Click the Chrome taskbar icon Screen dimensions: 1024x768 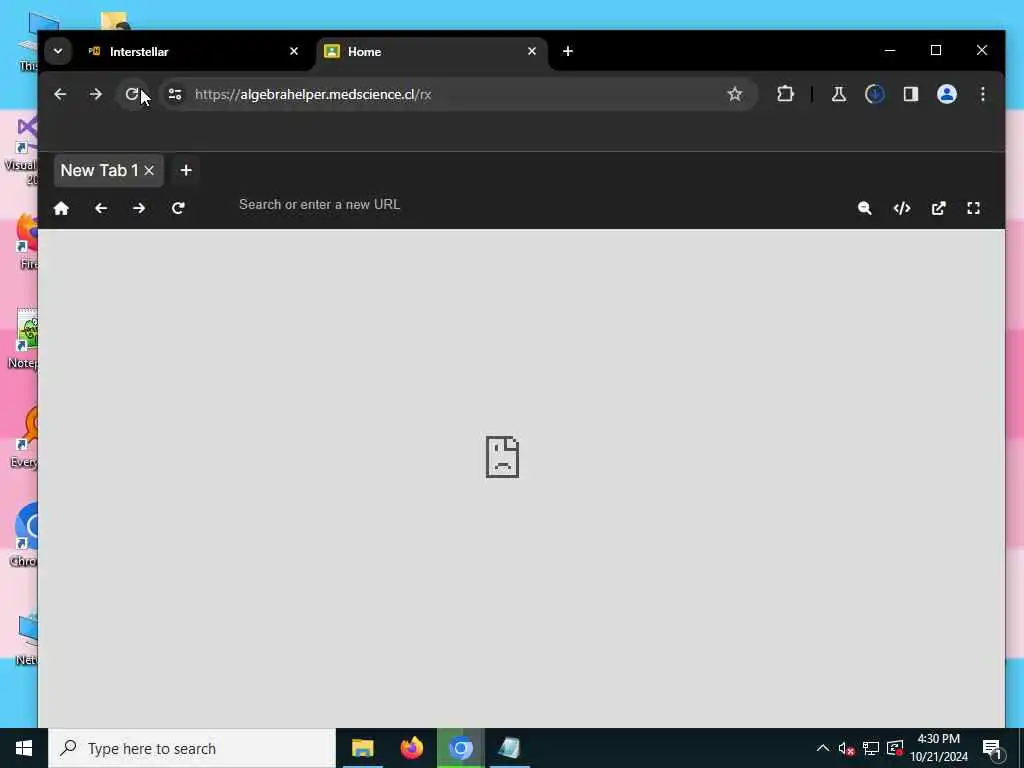(x=460, y=748)
